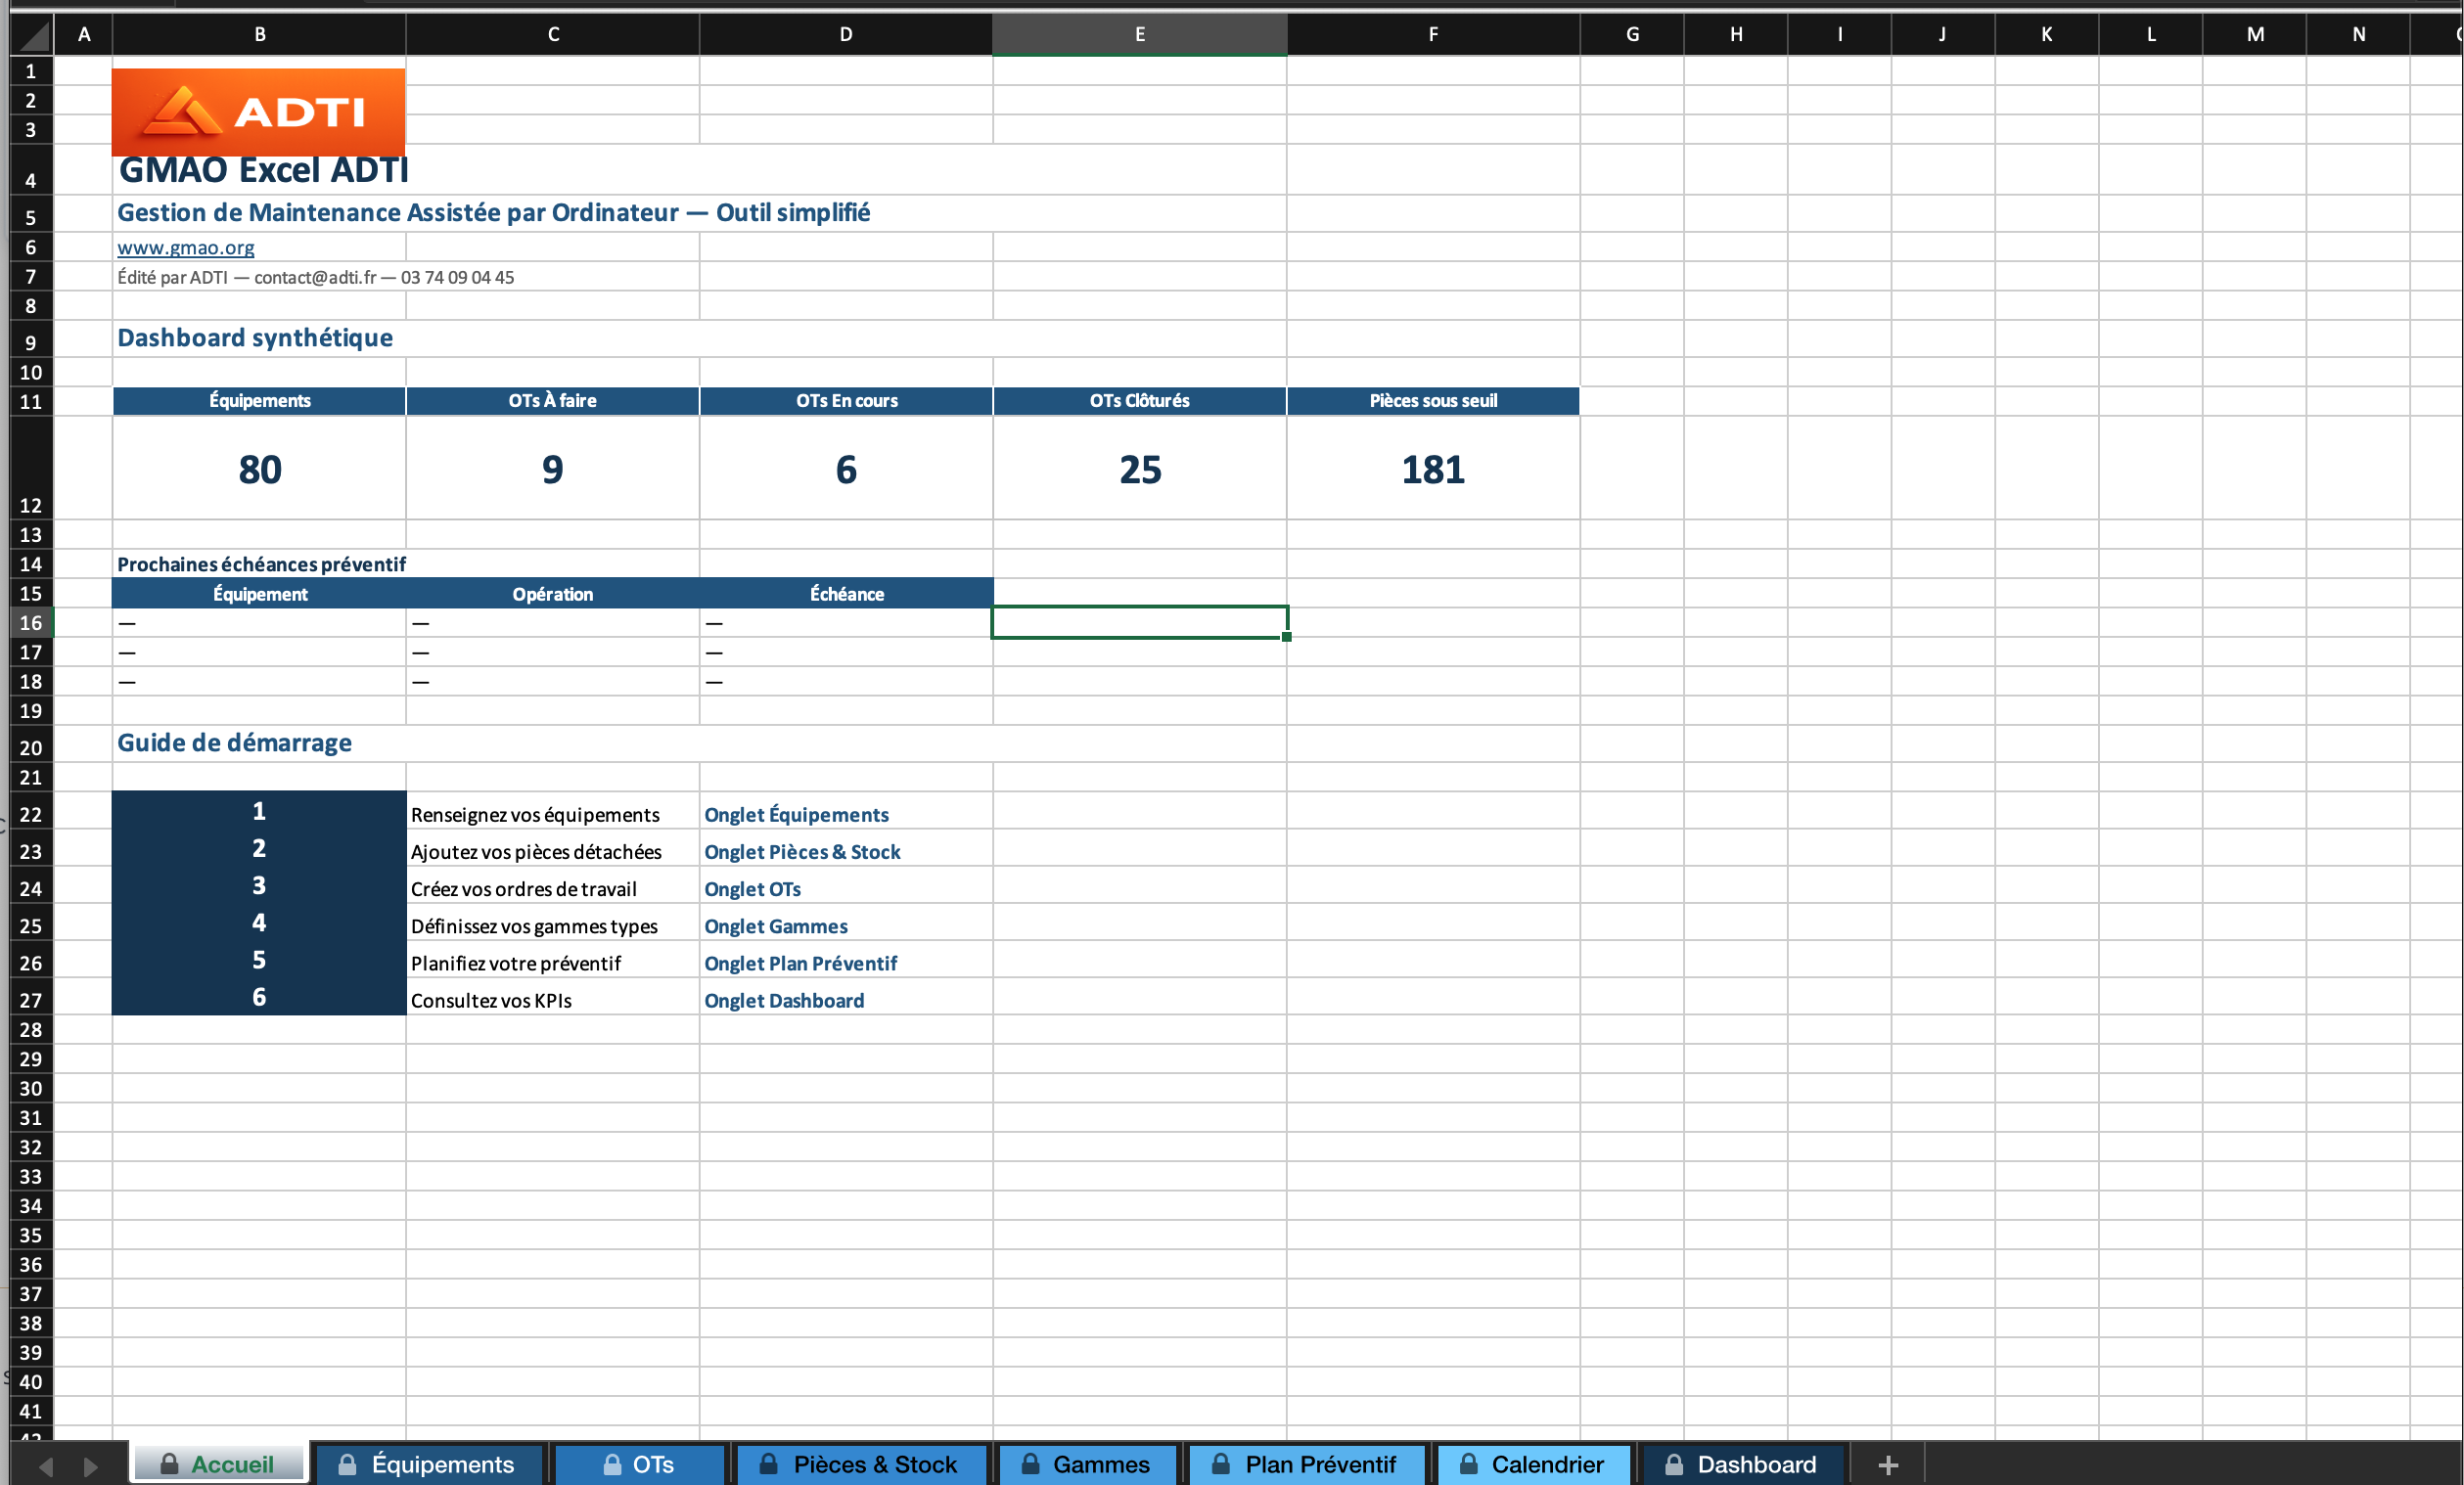The height and width of the screenshot is (1485, 2464).
Task: Follow the Onglet Pièces & Stock link
Action: coord(802,852)
